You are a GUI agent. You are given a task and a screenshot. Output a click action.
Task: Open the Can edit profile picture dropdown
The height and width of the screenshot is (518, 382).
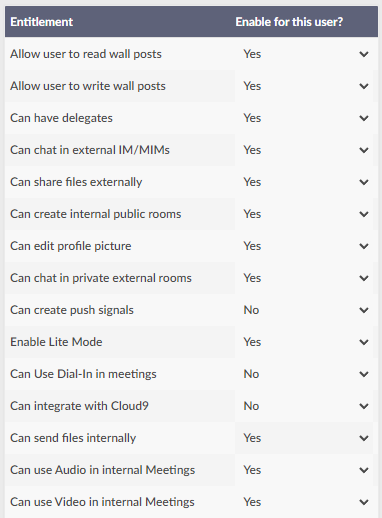coord(304,246)
